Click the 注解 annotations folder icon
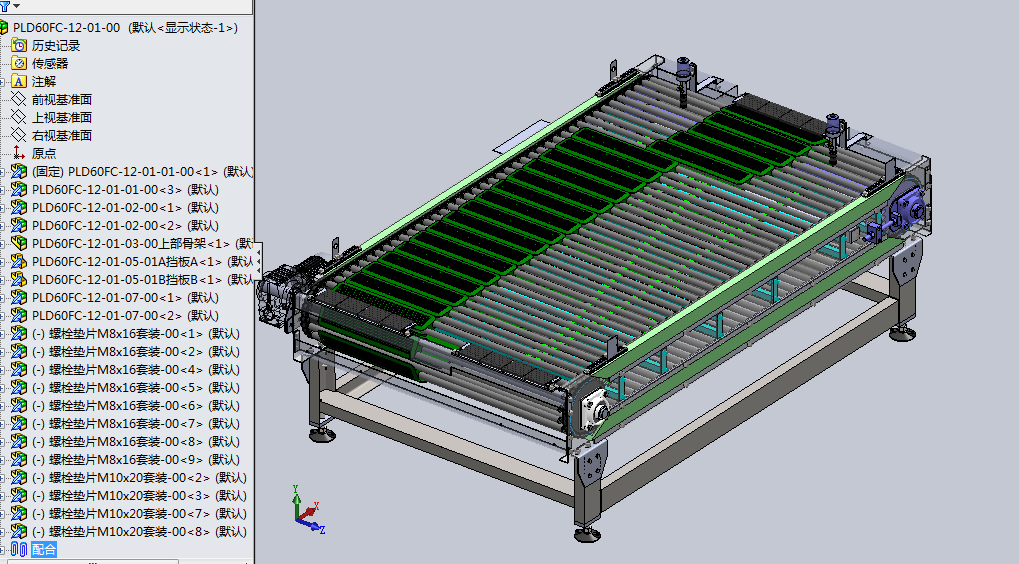 coord(19,81)
